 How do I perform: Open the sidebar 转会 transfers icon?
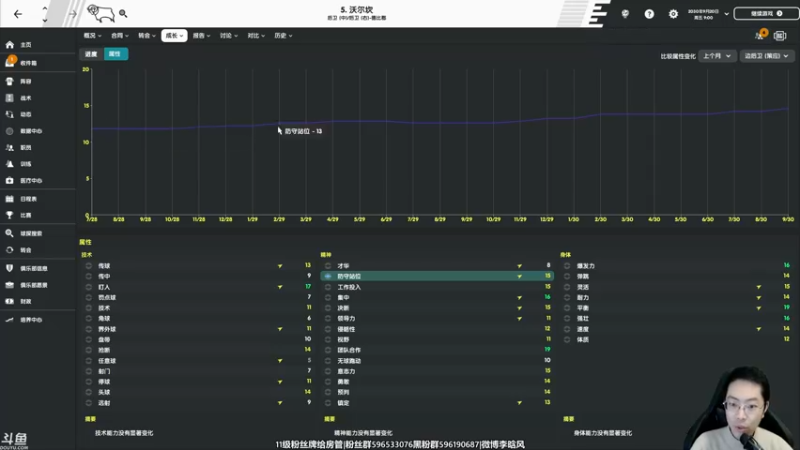pos(10,250)
